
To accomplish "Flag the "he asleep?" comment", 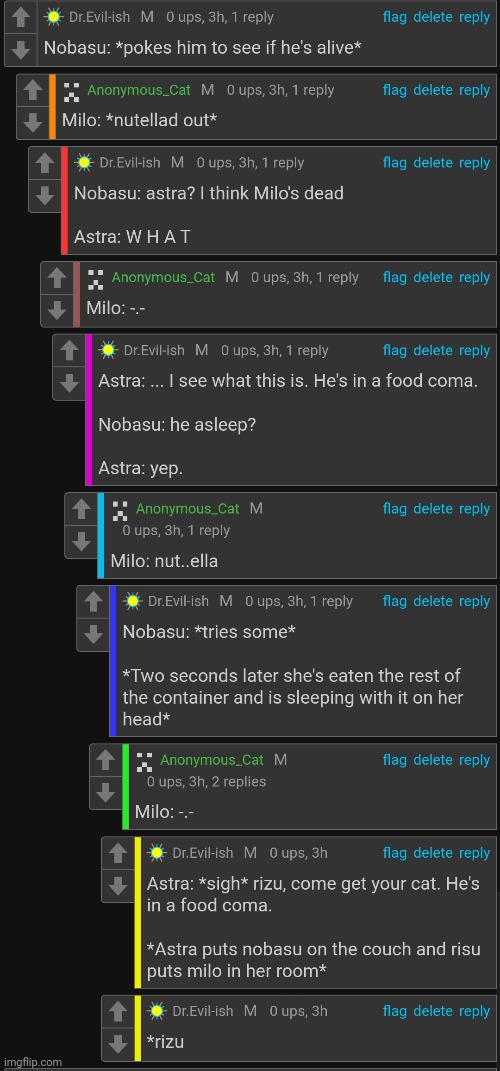I will point(394,350).
